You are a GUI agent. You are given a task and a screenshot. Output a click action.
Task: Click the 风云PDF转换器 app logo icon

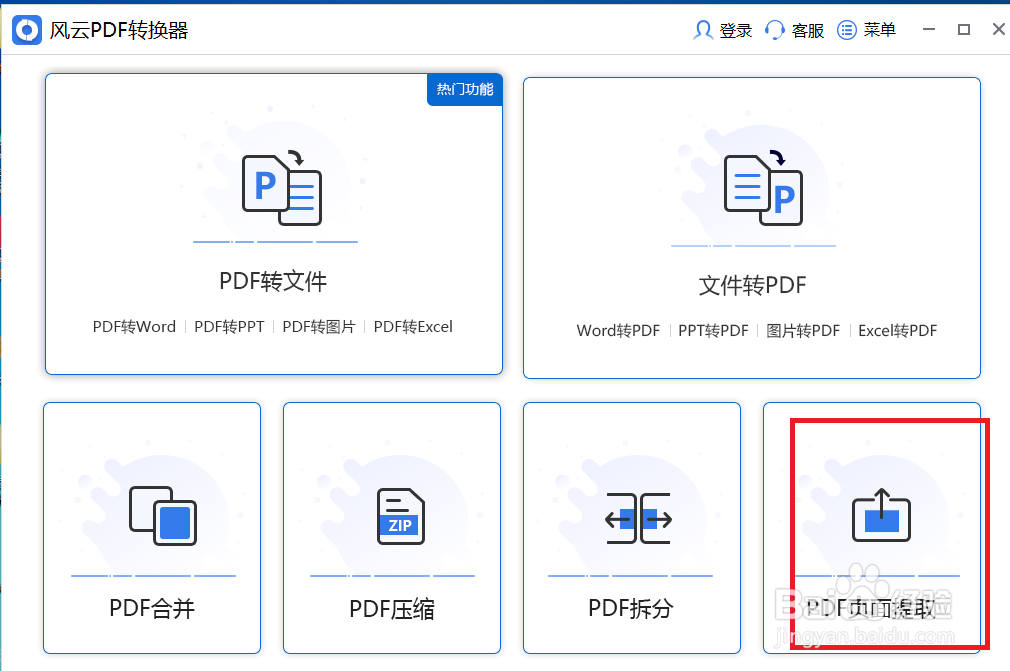[x=27, y=30]
